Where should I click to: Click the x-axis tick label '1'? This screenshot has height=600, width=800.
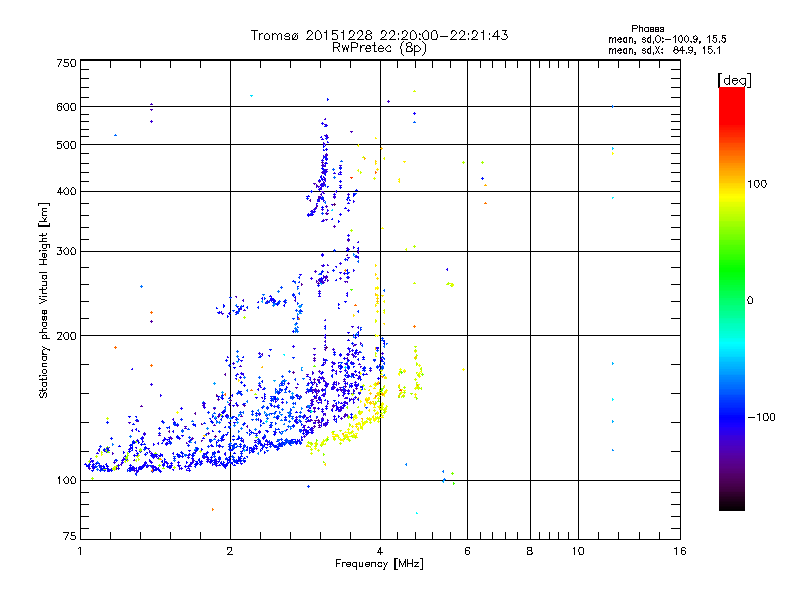coord(81,551)
